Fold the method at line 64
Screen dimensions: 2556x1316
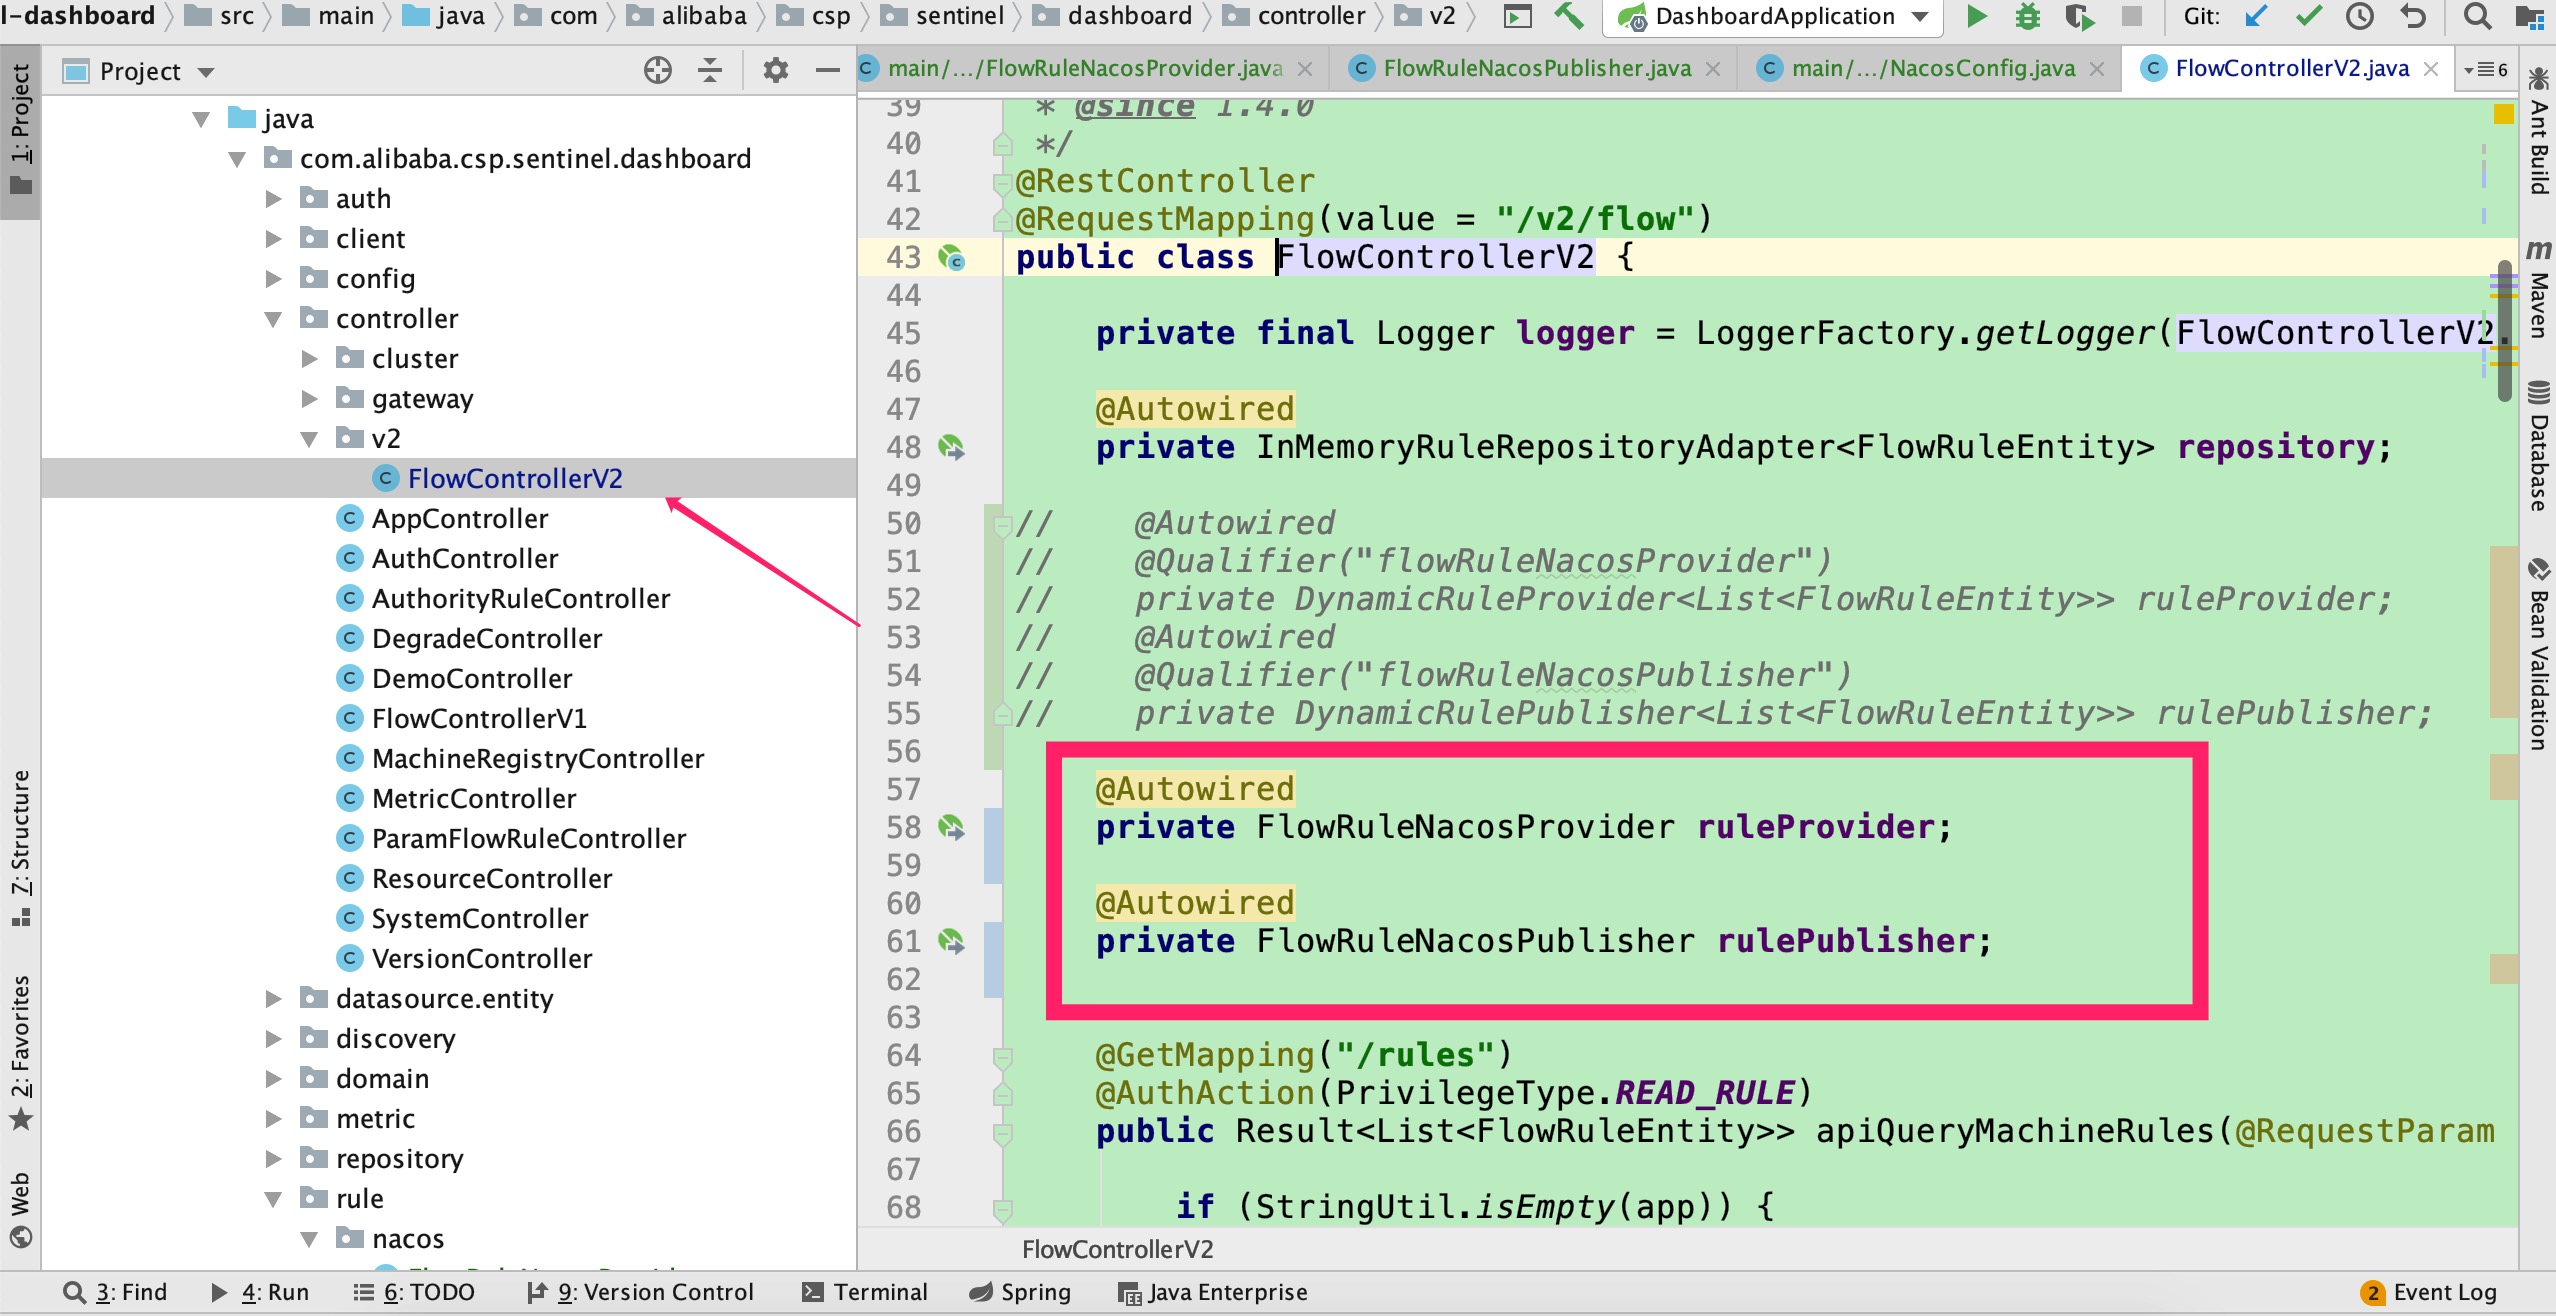point(1002,1056)
